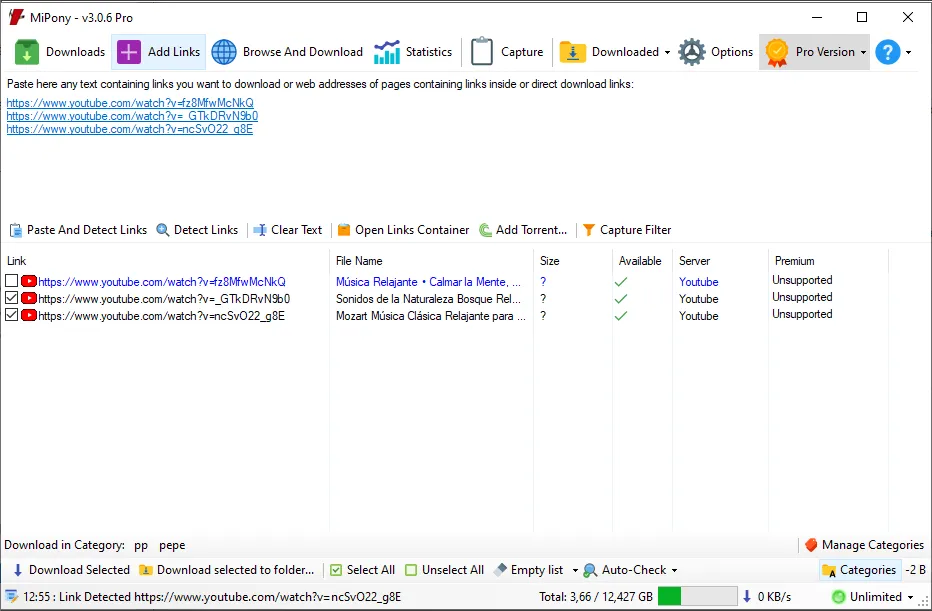
Task: Click the Auto-Check icon
Action: click(x=590, y=570)
